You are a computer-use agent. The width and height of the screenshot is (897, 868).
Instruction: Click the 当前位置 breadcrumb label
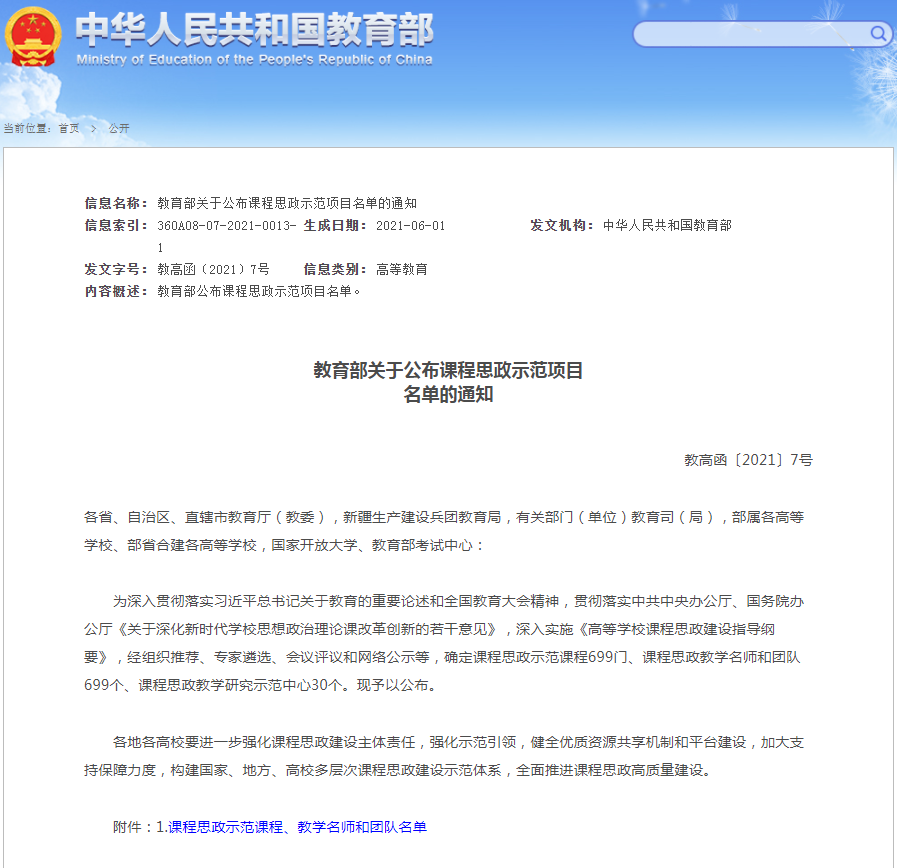(x=27, y=128)
